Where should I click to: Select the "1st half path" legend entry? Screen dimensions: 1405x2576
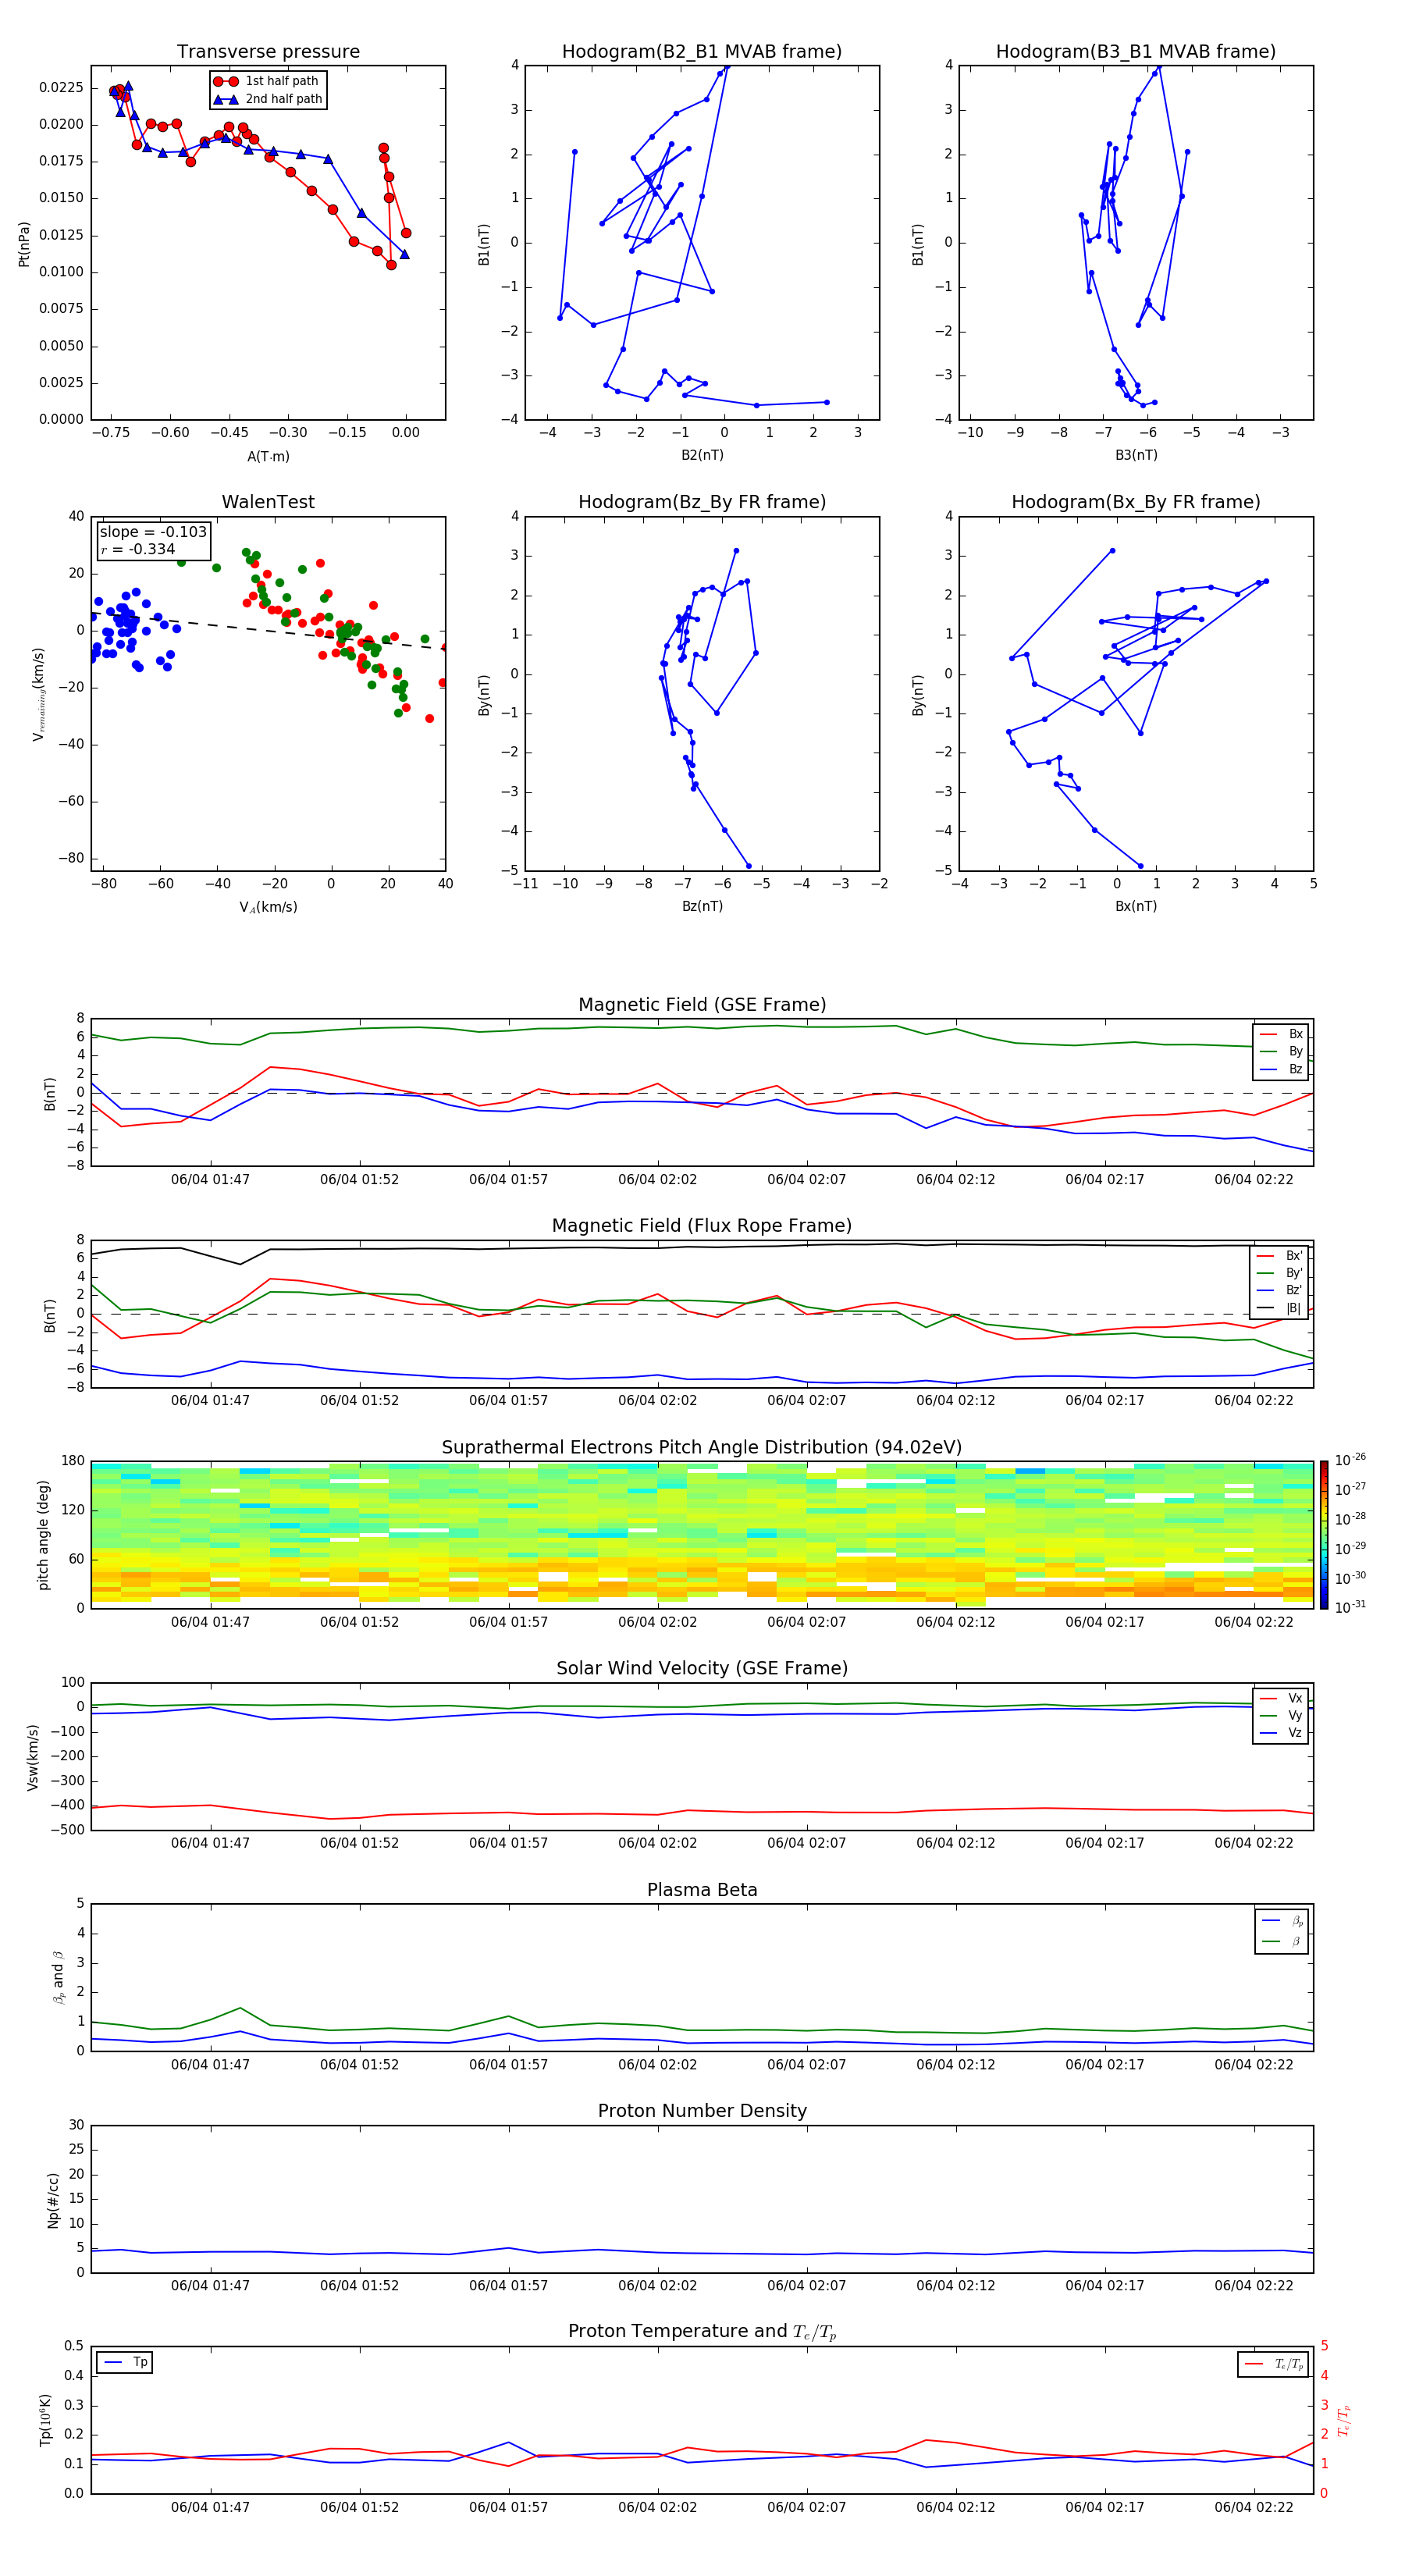[267, 81]
